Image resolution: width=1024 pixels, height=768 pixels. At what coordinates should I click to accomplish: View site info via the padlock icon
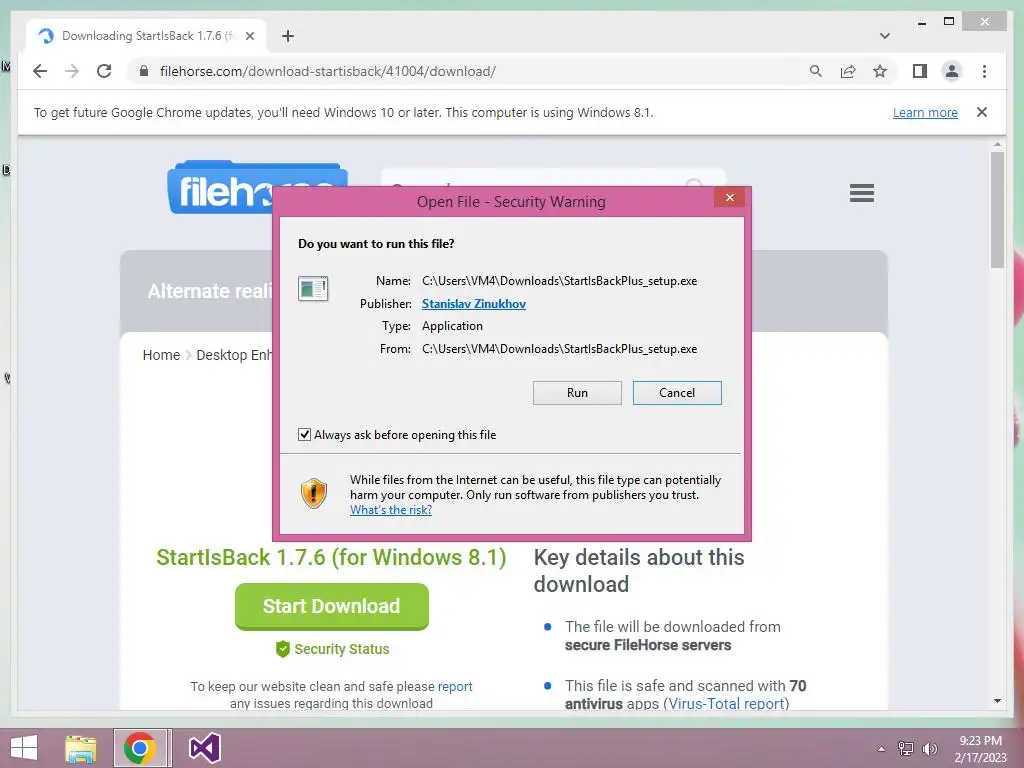[x=144, y=71]
